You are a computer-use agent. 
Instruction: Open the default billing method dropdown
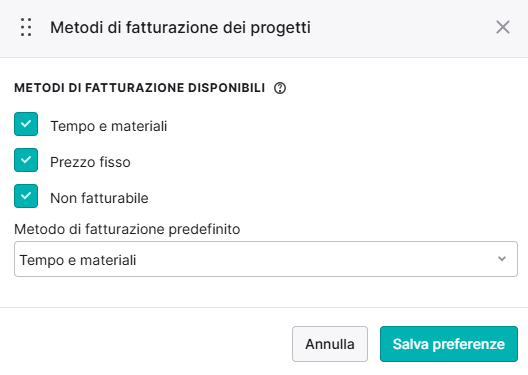[266, 259]
